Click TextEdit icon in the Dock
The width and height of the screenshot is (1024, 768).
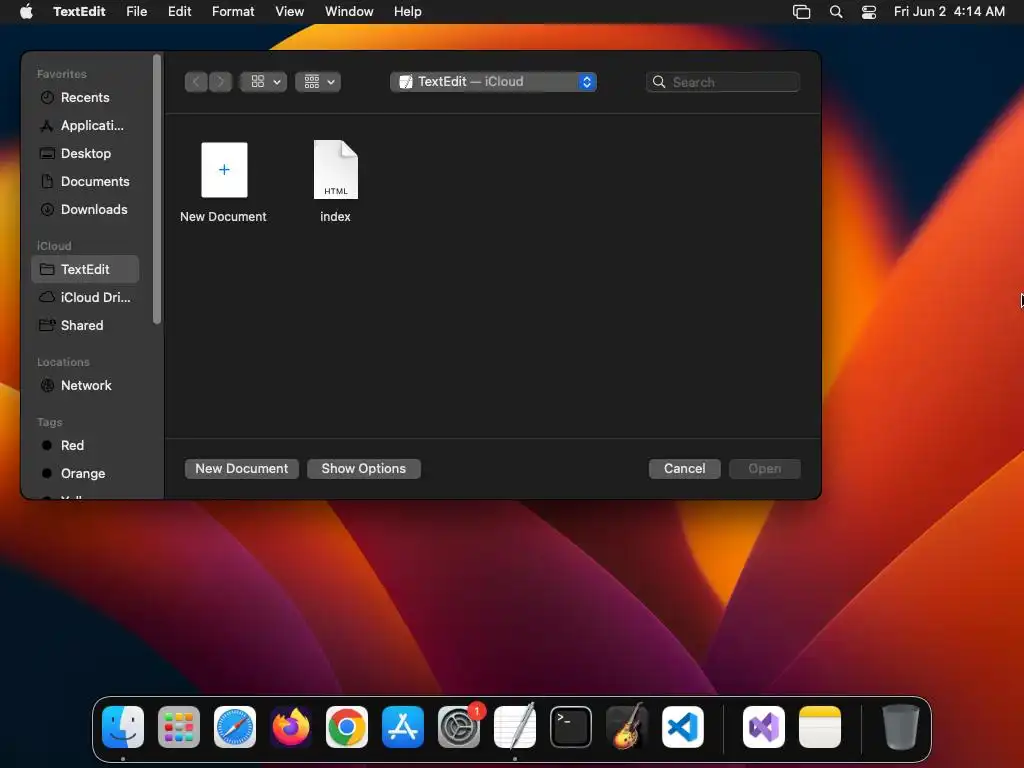pyautogui.click(x=515, y=727)
